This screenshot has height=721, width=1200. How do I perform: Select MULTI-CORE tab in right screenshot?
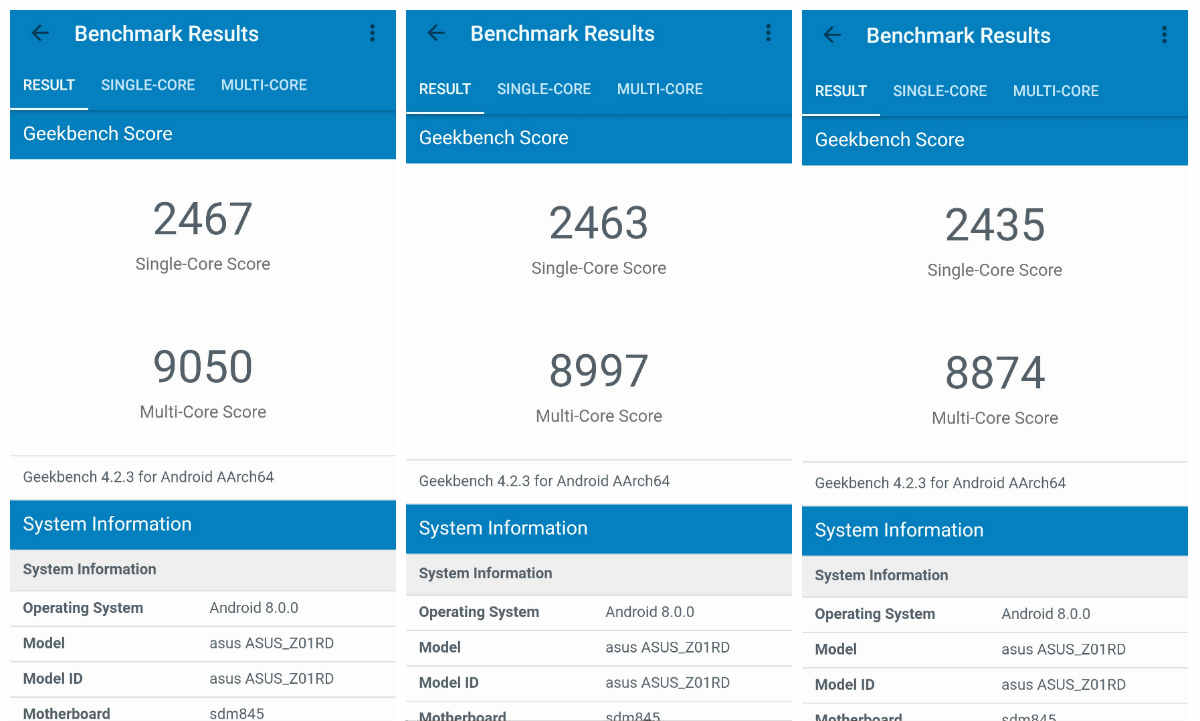pos(1056,91)
